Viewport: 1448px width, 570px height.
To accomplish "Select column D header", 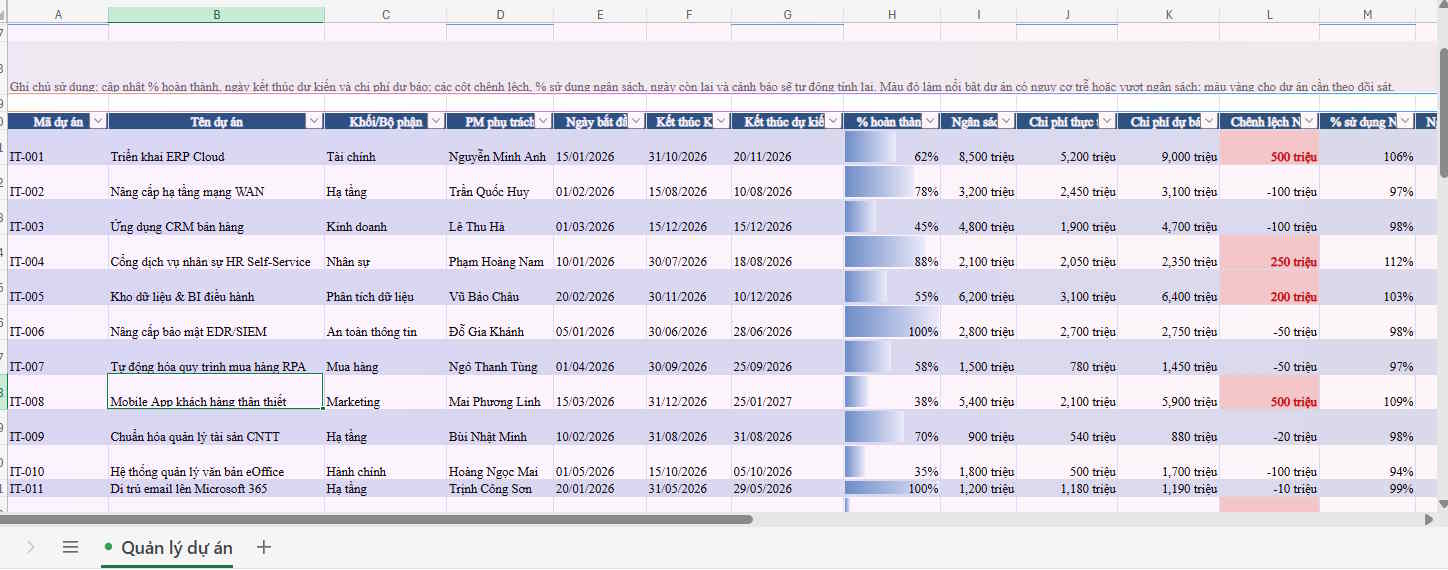I will pyautogui.click(x=500, y=15).
